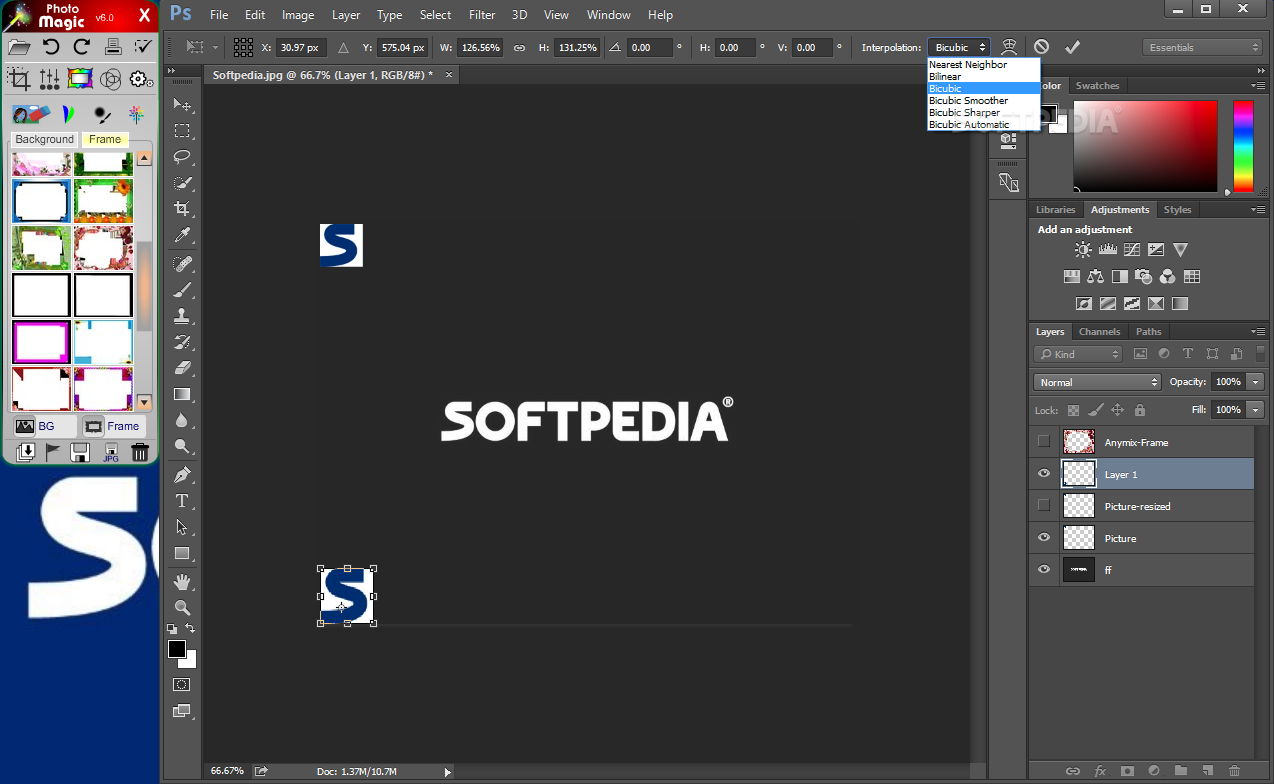Select the Quick Selection tool
Viewport: 1274px width, 784px height.
point(183,183)
